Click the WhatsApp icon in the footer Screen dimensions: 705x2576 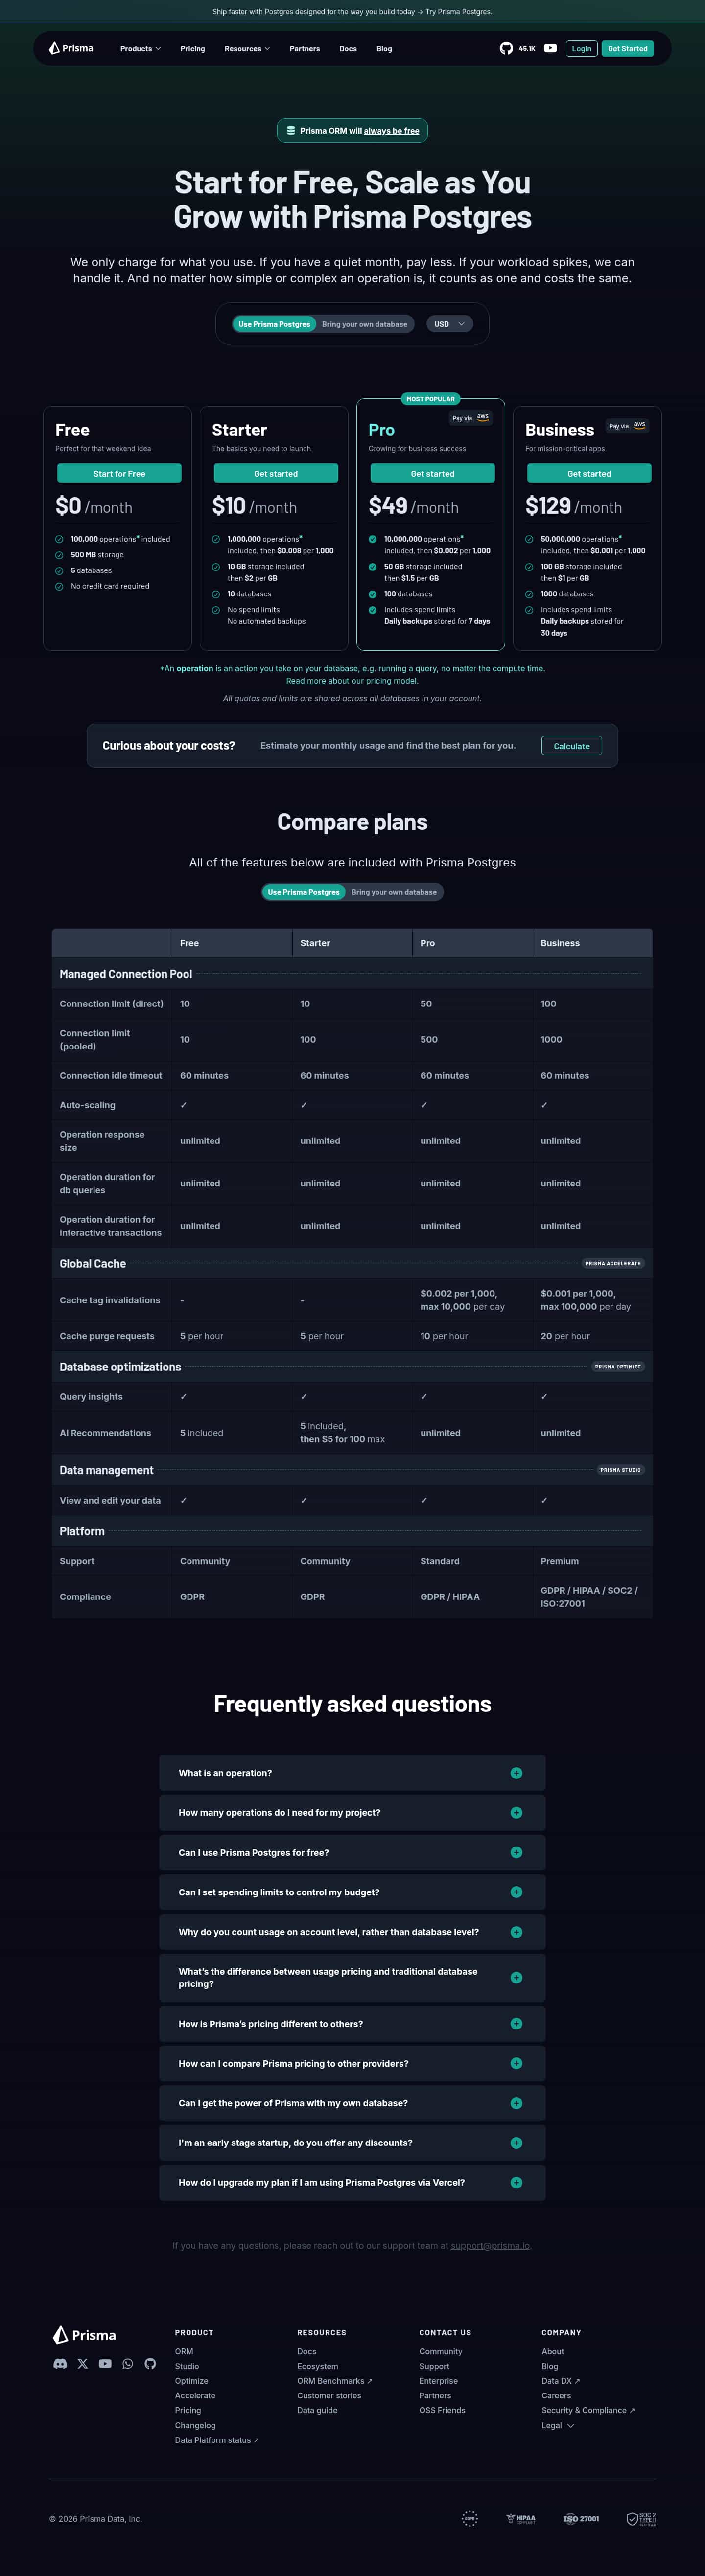coord(128,2364)
